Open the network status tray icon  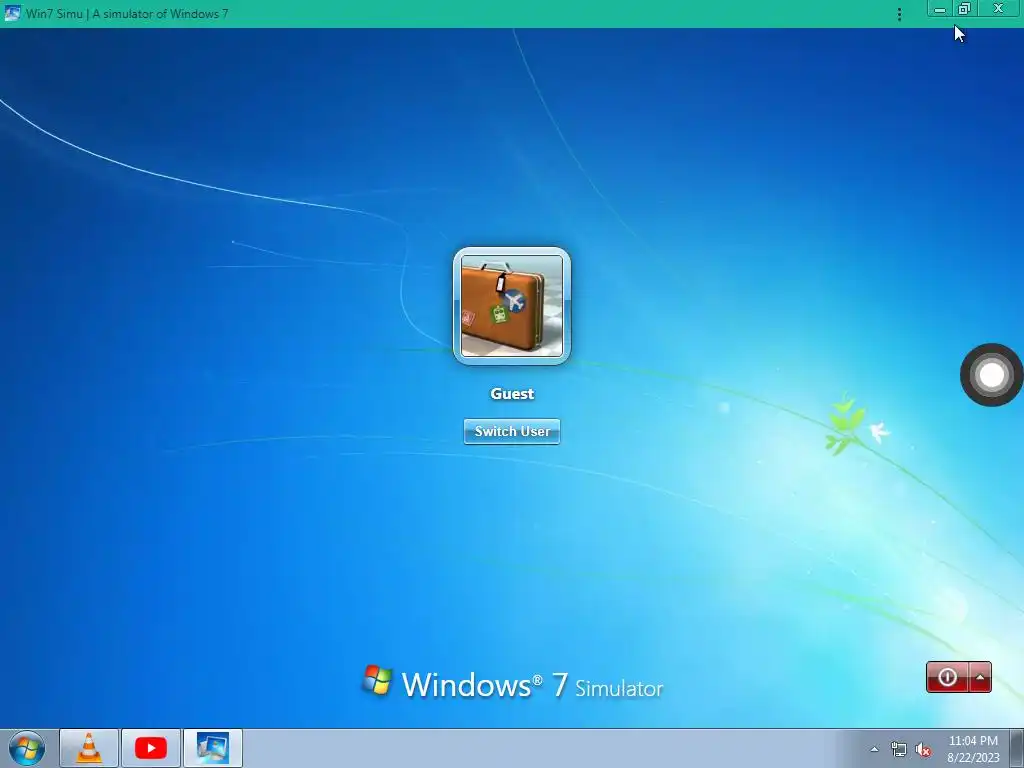899,750
